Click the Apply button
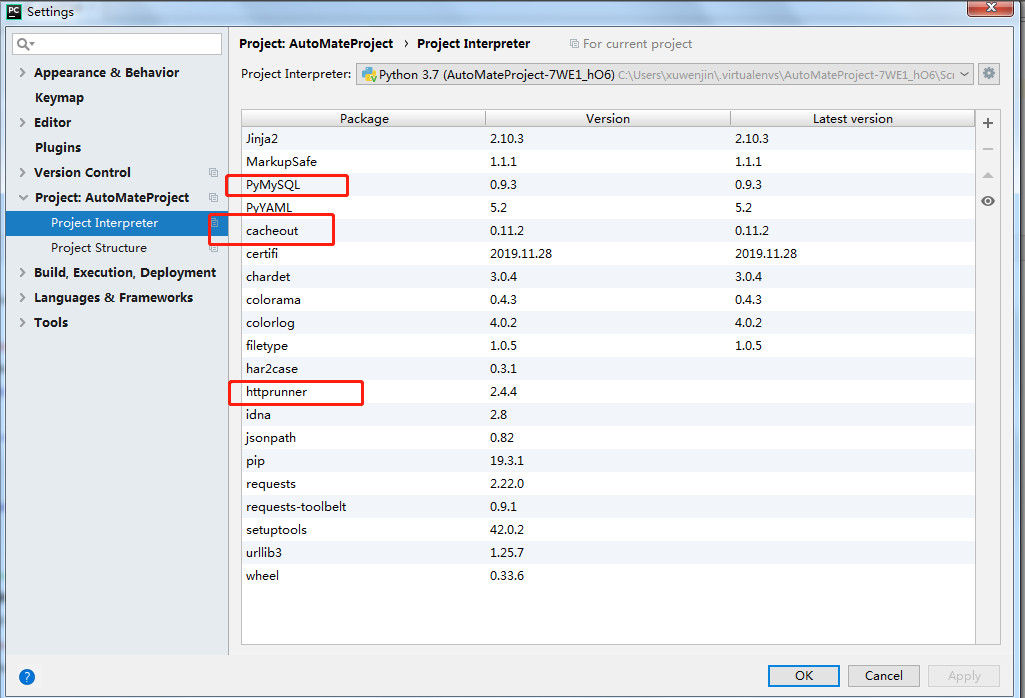Viewport: 1025px width, 698px height. coord(964,676)
